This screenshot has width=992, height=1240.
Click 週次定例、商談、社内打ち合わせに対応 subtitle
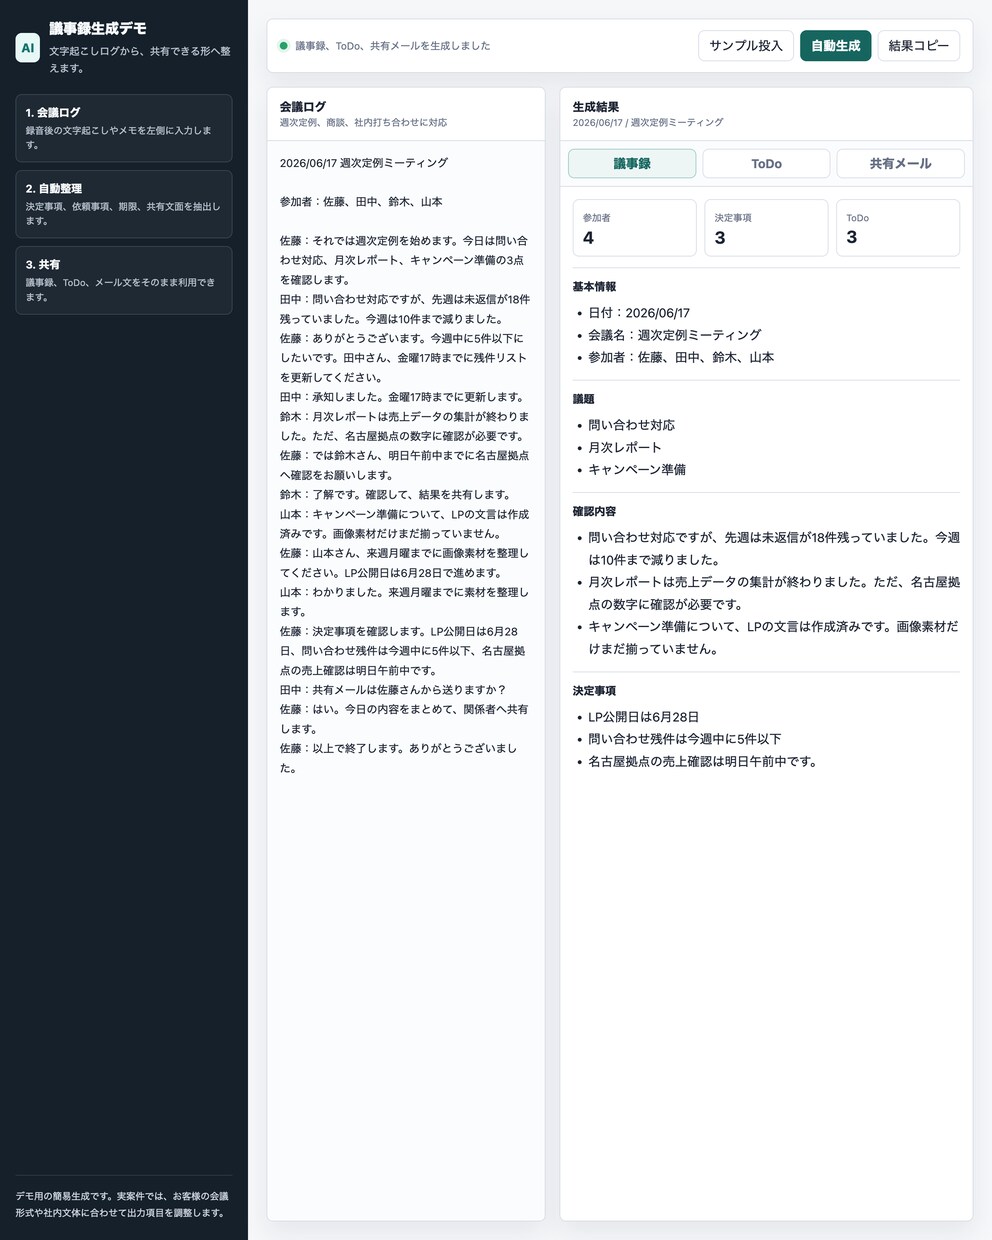[x=364, y=122]
